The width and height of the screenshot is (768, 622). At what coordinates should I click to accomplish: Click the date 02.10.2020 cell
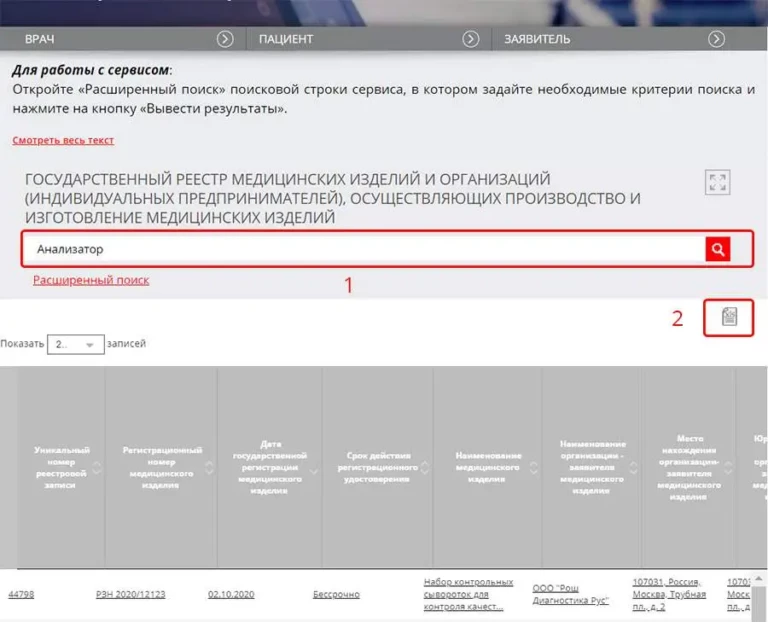pos(231,595)
